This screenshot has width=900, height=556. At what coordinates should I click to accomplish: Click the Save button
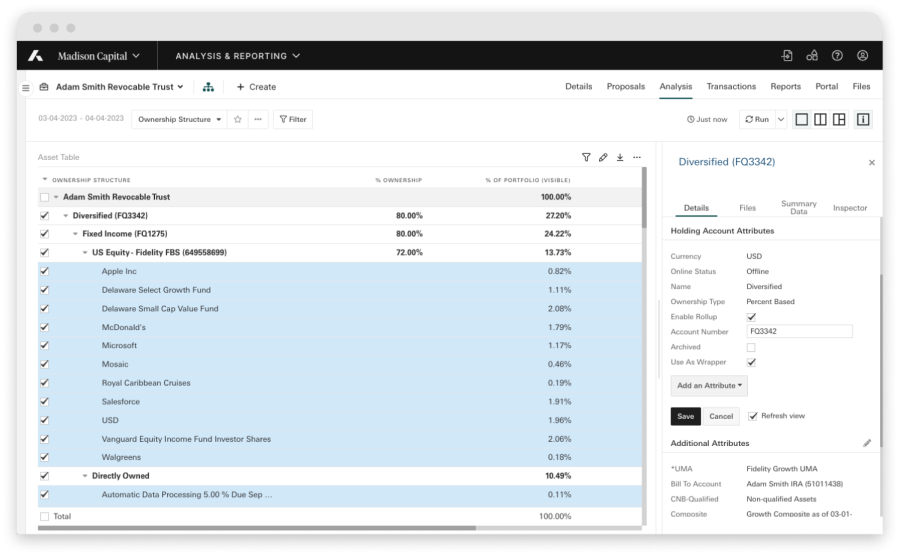(685, 416)
